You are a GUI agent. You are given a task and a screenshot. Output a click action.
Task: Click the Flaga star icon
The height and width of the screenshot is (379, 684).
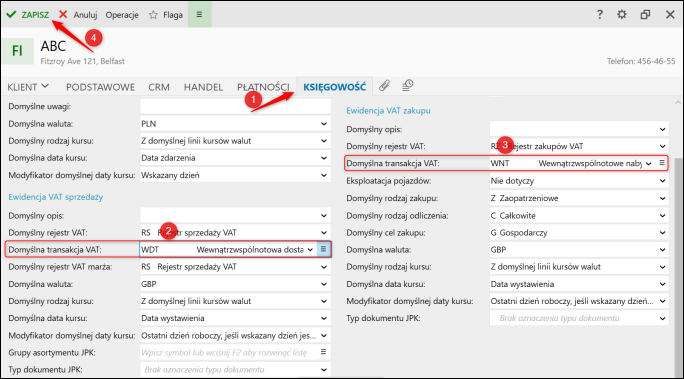point(153,15)
